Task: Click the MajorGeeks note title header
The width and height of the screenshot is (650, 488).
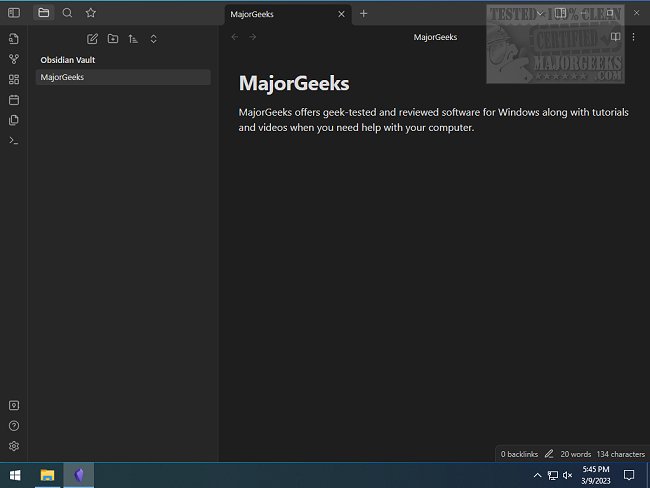Action: [435, 37]
